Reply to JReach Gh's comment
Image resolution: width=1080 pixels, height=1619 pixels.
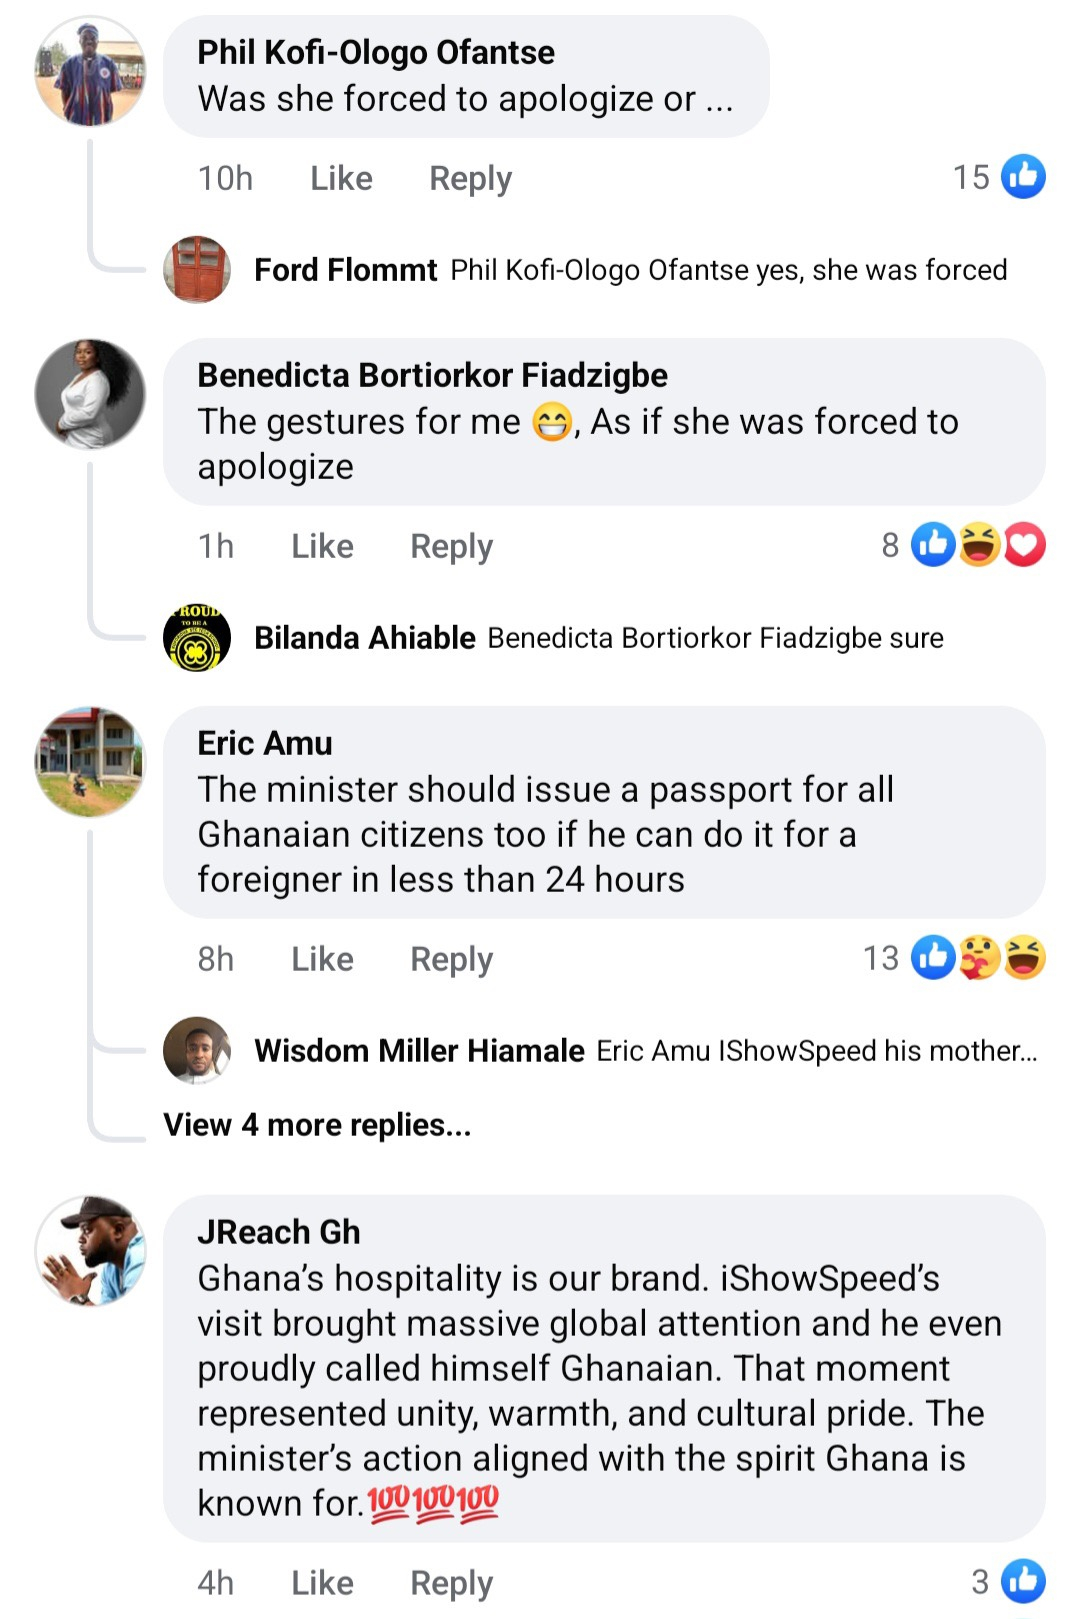tap(451, 1583)
